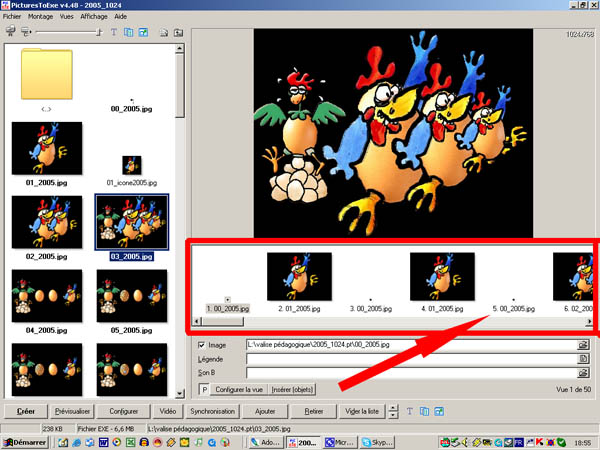The image size is (600, 450).
Task: Click the Vider la liste button
Action: [x=362, y=411]
